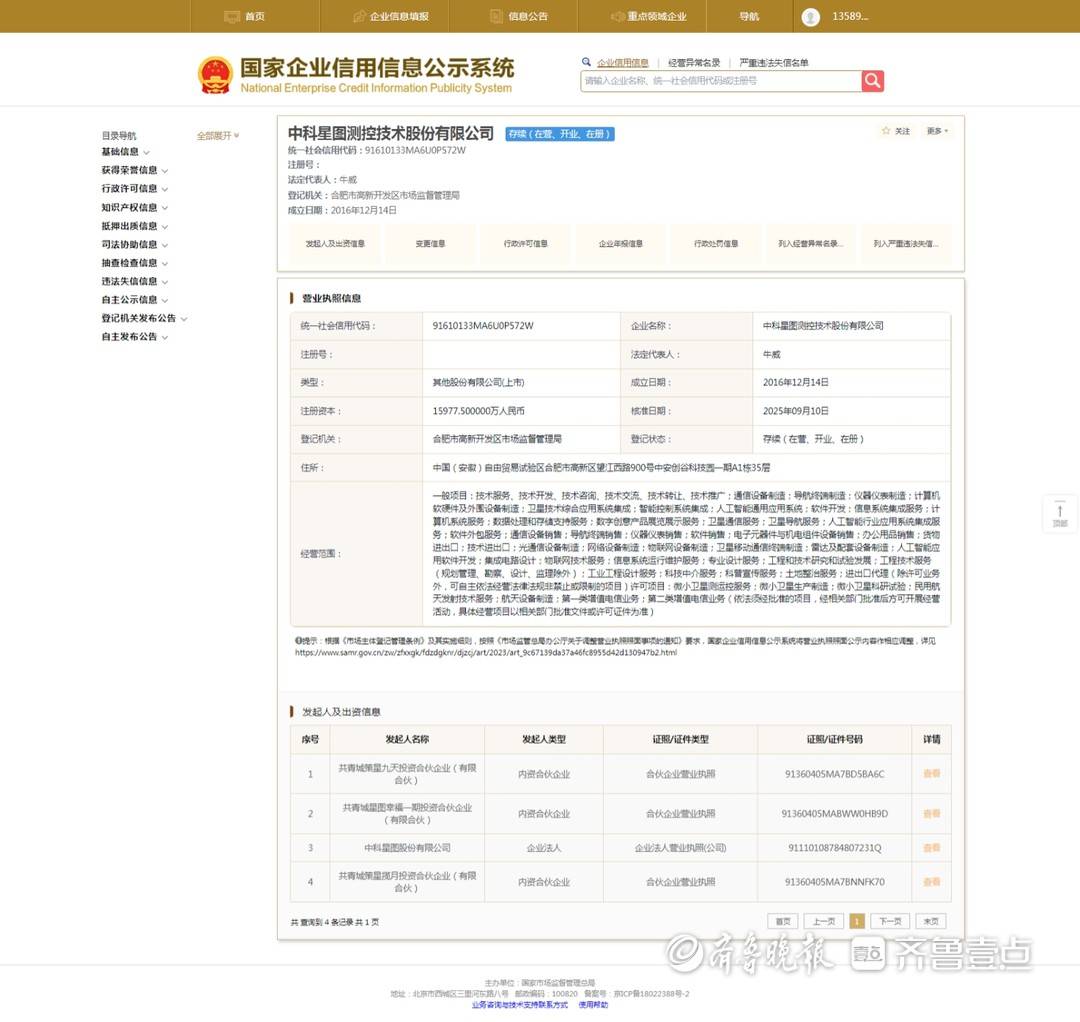Click the red search magnifier button
1080x1022 pixels.
tap(873, 81)
